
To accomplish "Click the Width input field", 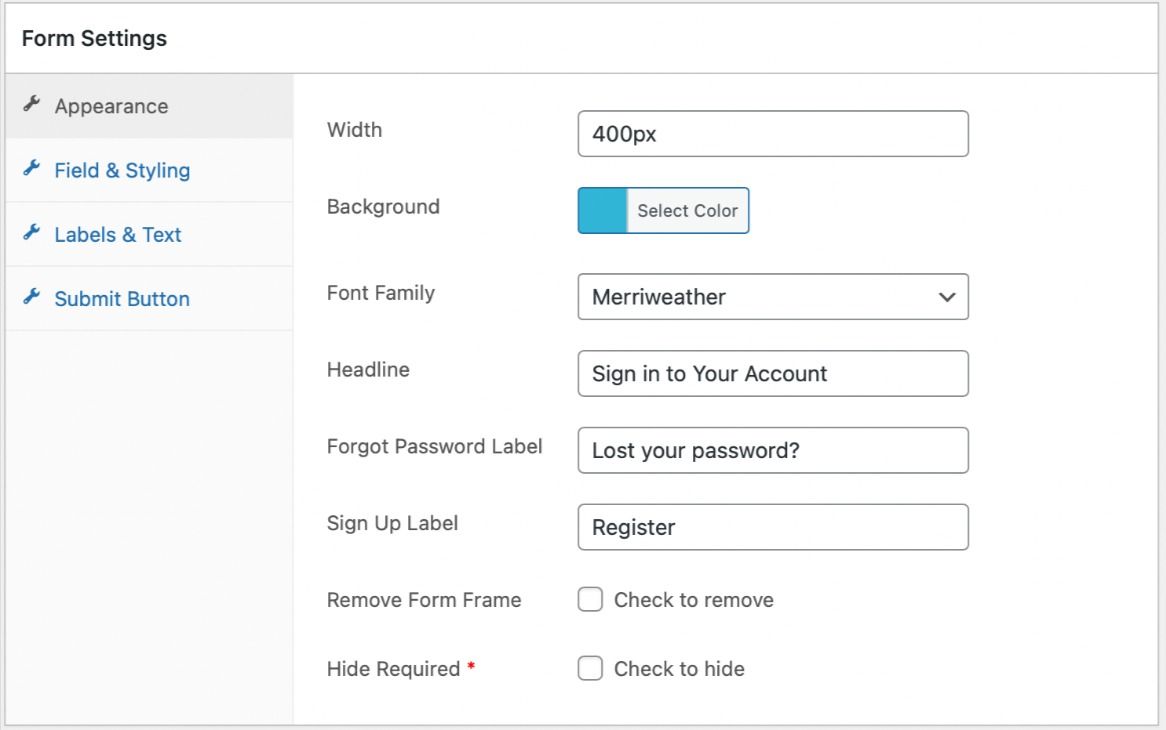I will click(772, 134).
